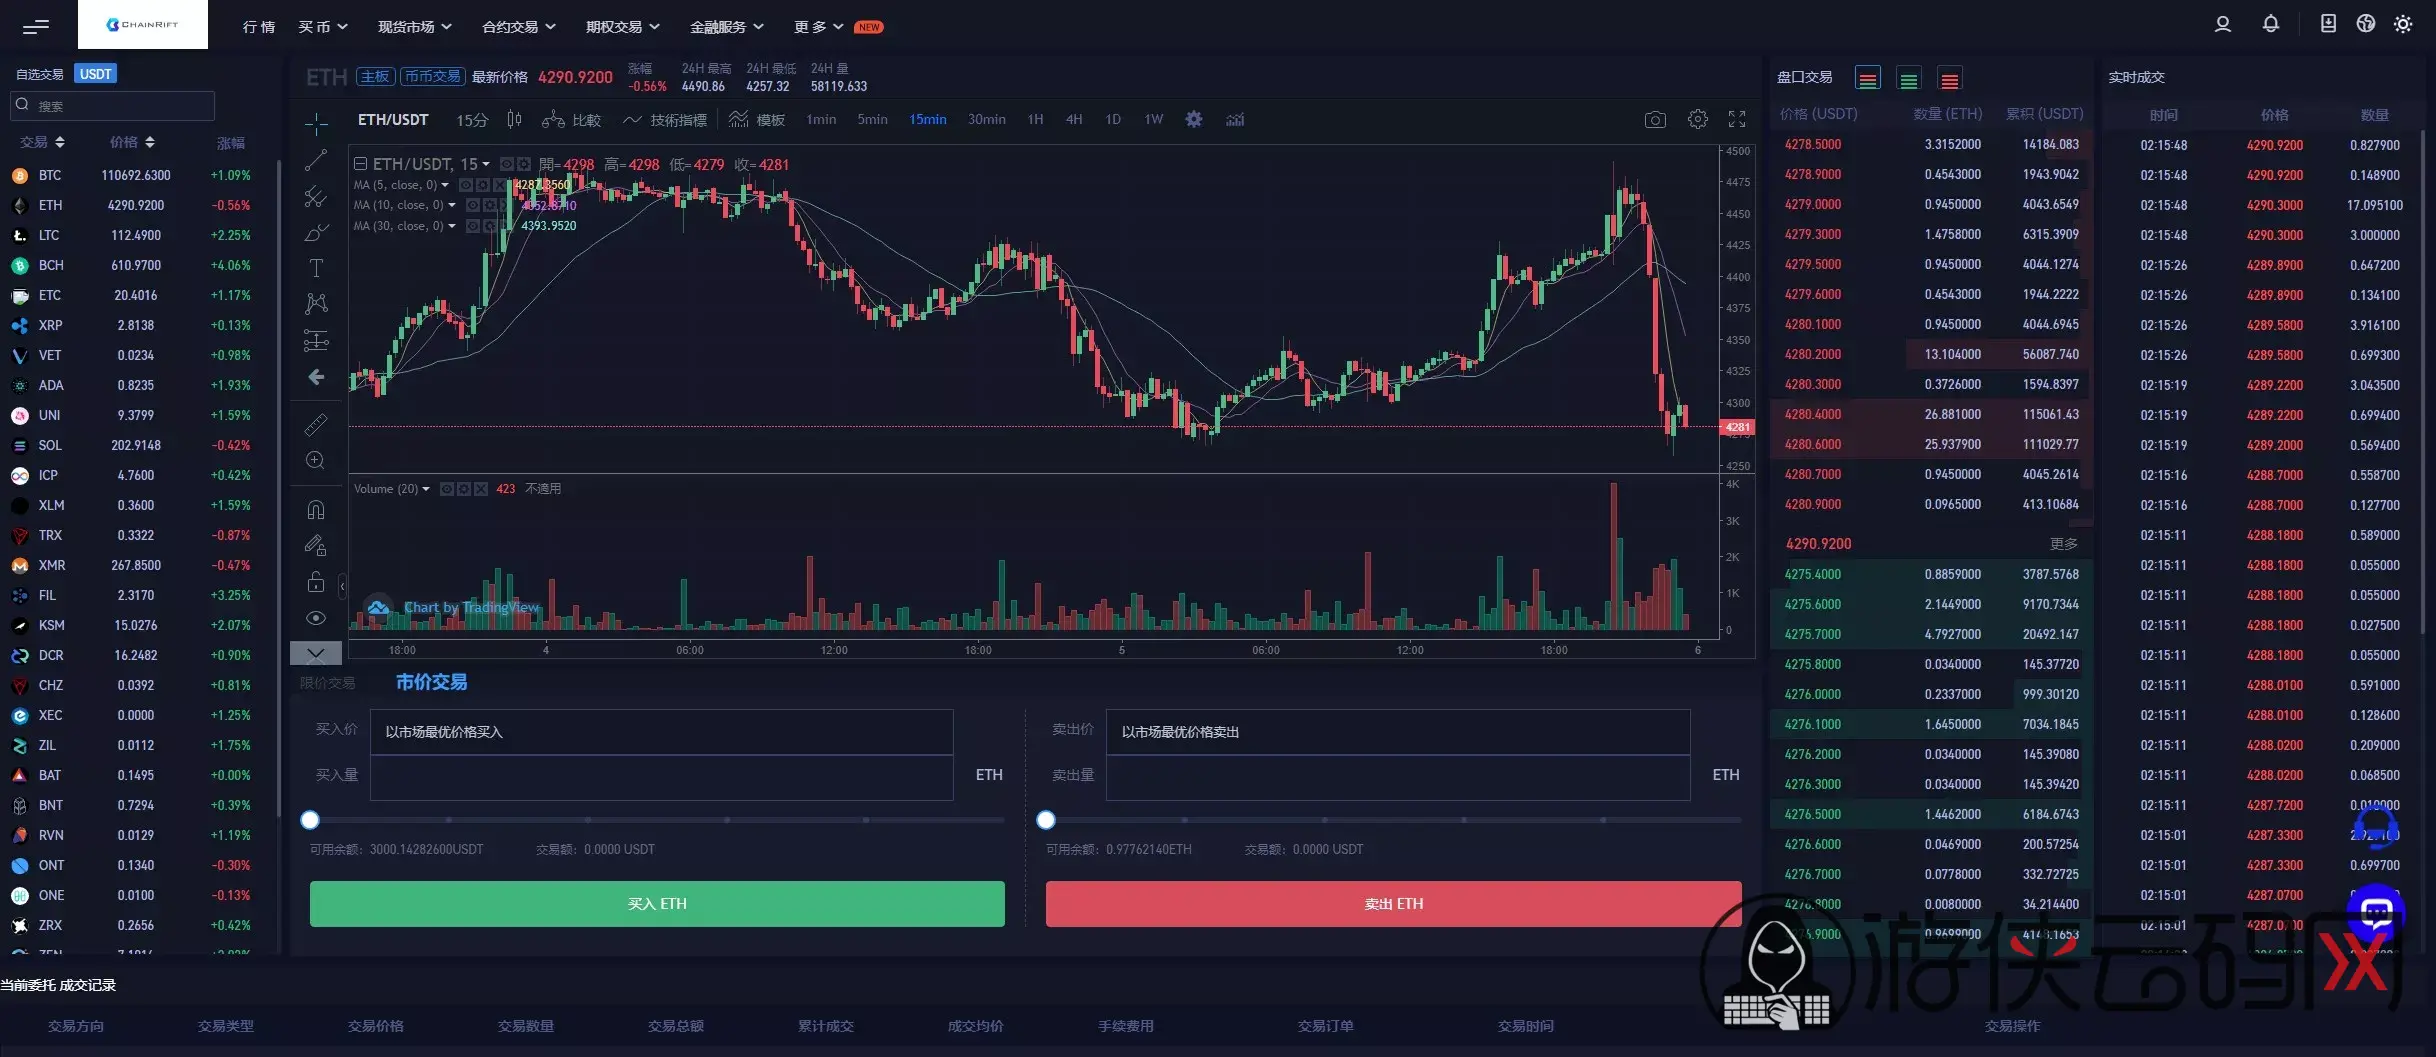Select the trend line drawing tool
Viewport: 2436px width, 1057px height.
pos(316,160)
